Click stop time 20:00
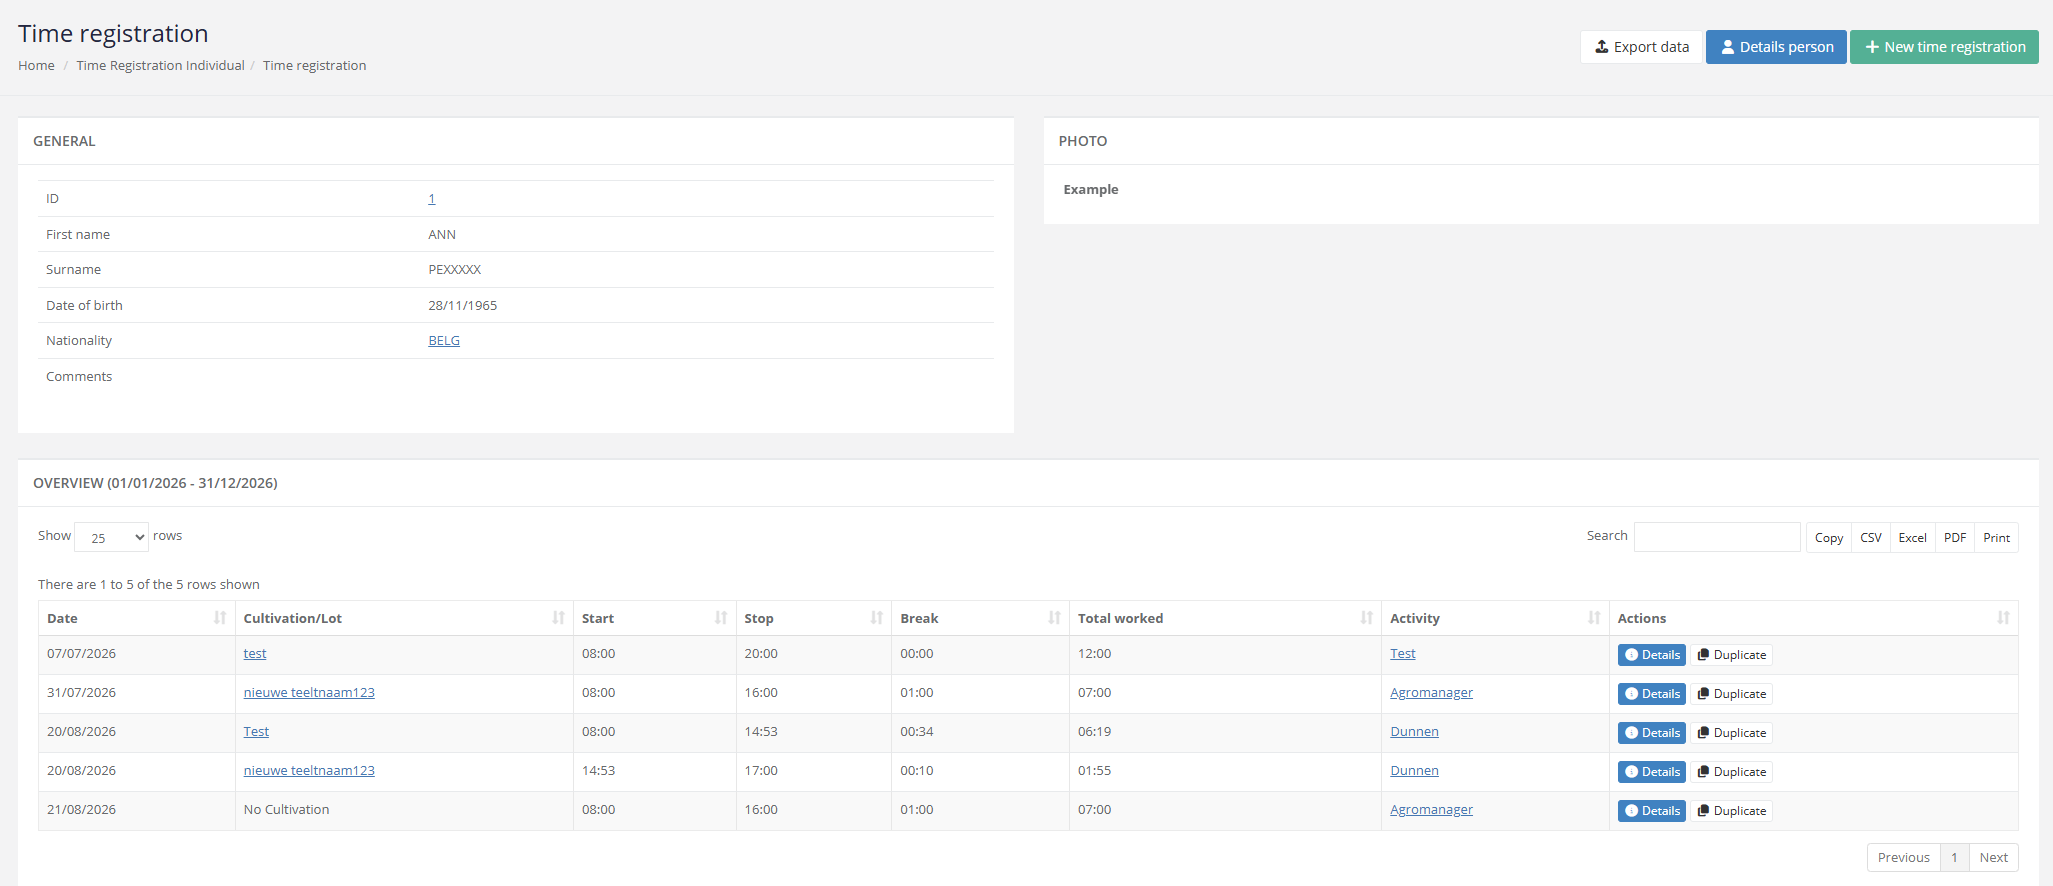 tap(760, 653)
